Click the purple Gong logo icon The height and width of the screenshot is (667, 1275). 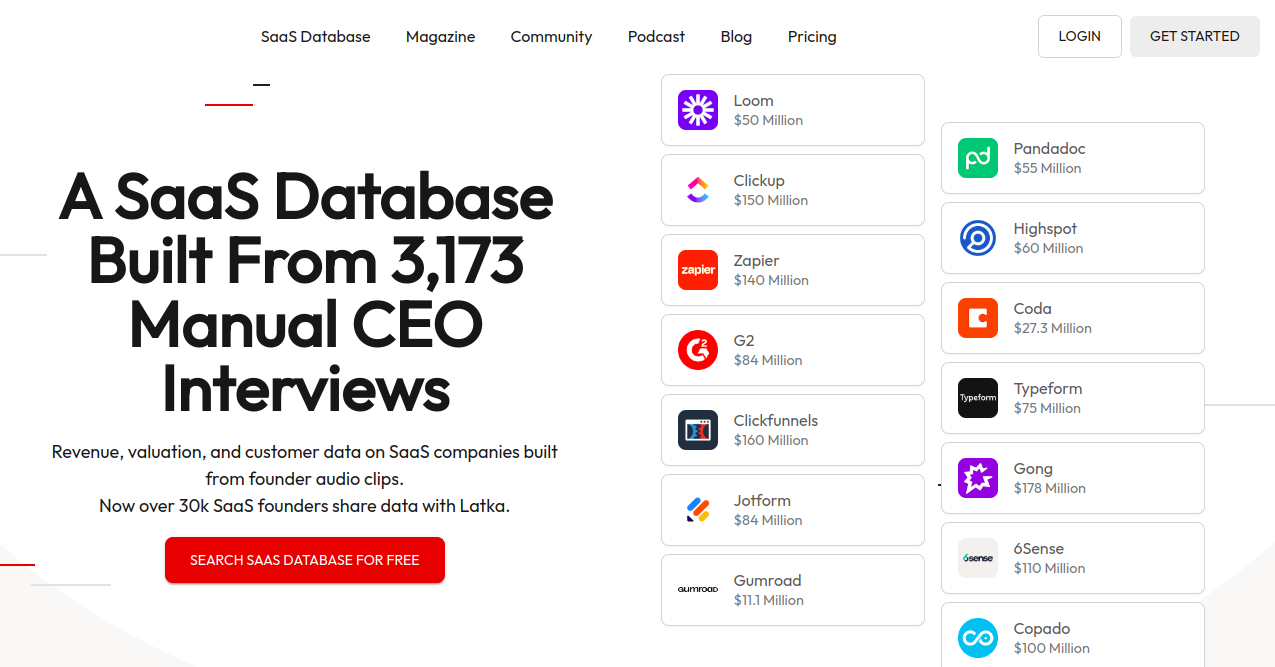pos(978,478)
